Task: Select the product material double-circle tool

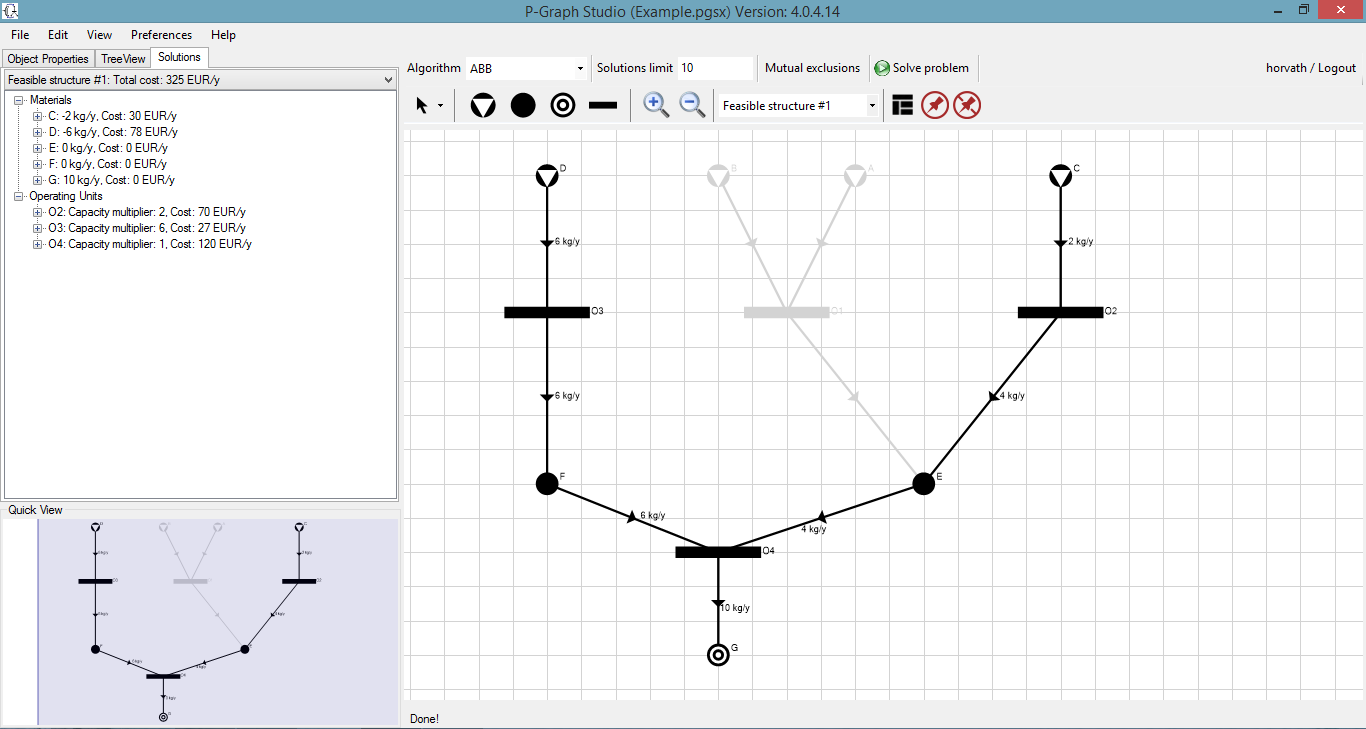Action: pos(563,105)
